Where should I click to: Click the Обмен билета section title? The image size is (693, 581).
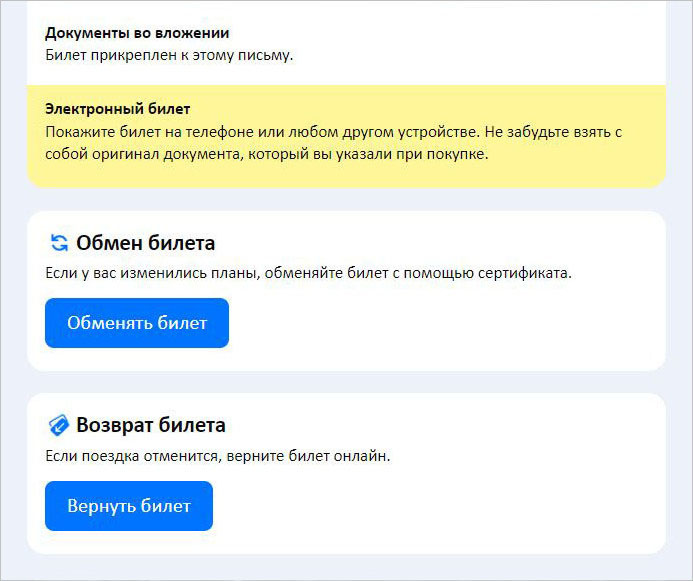145,243
